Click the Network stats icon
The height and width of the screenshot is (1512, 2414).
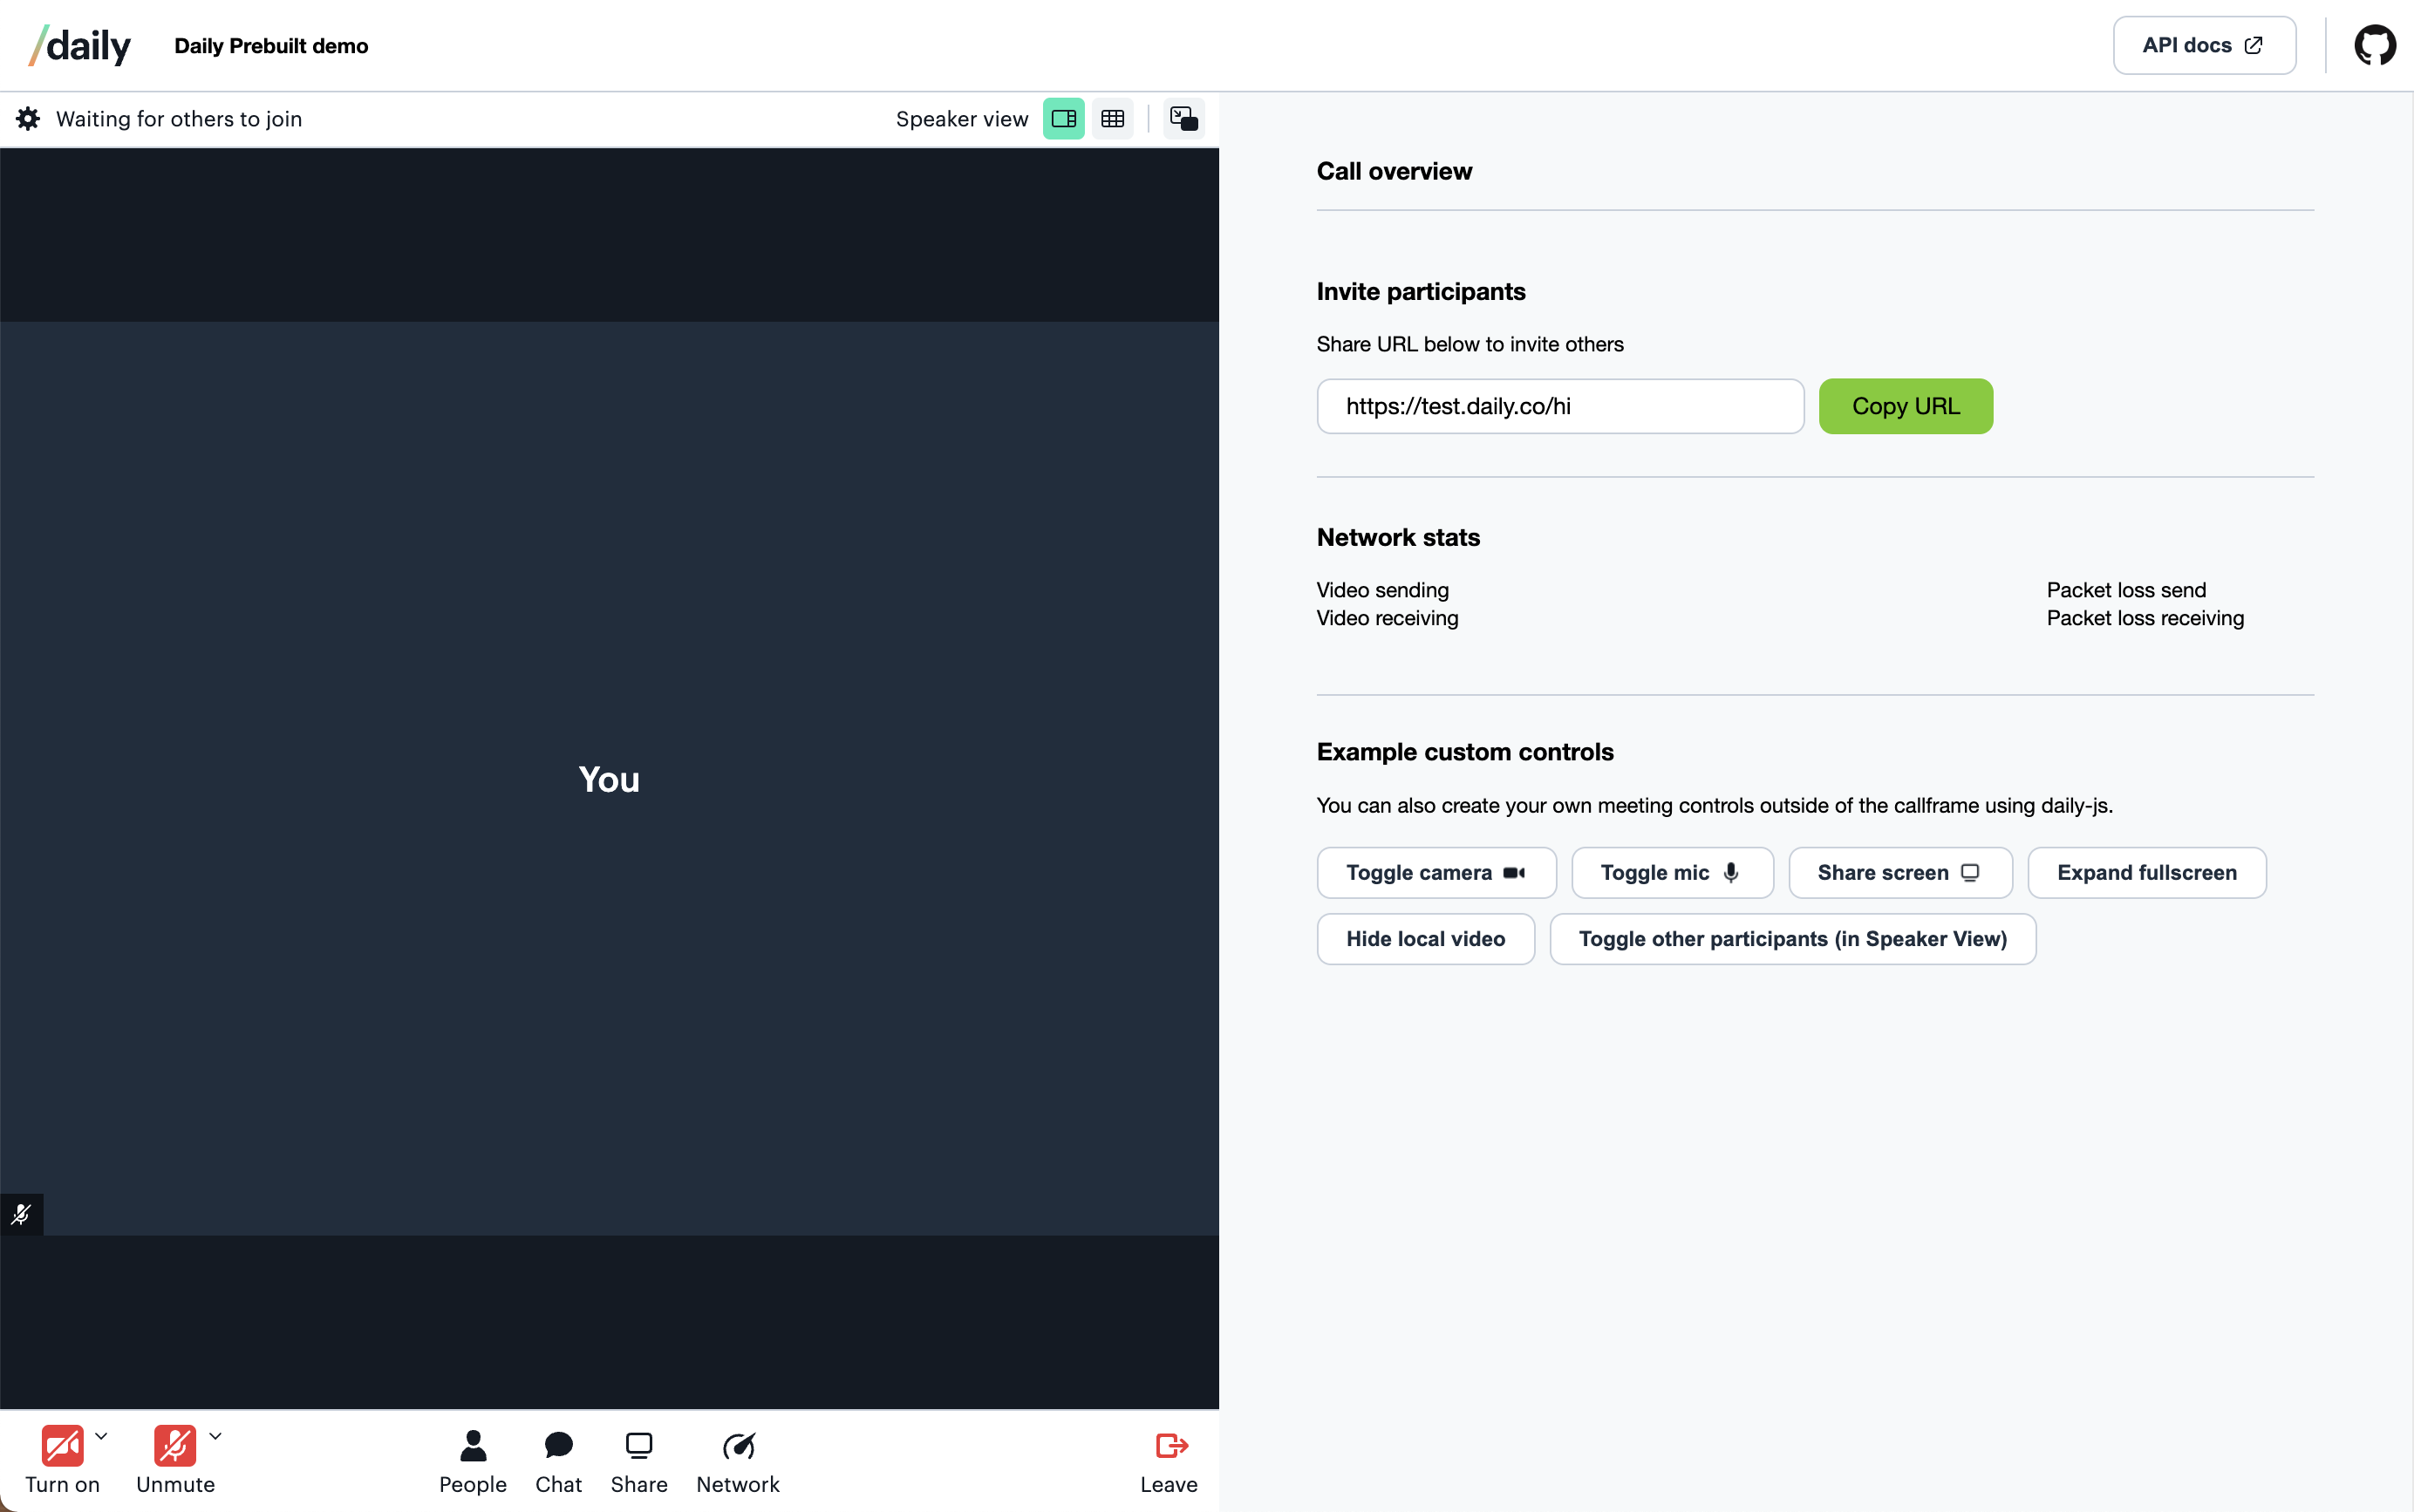click(x=737, y=1446)
